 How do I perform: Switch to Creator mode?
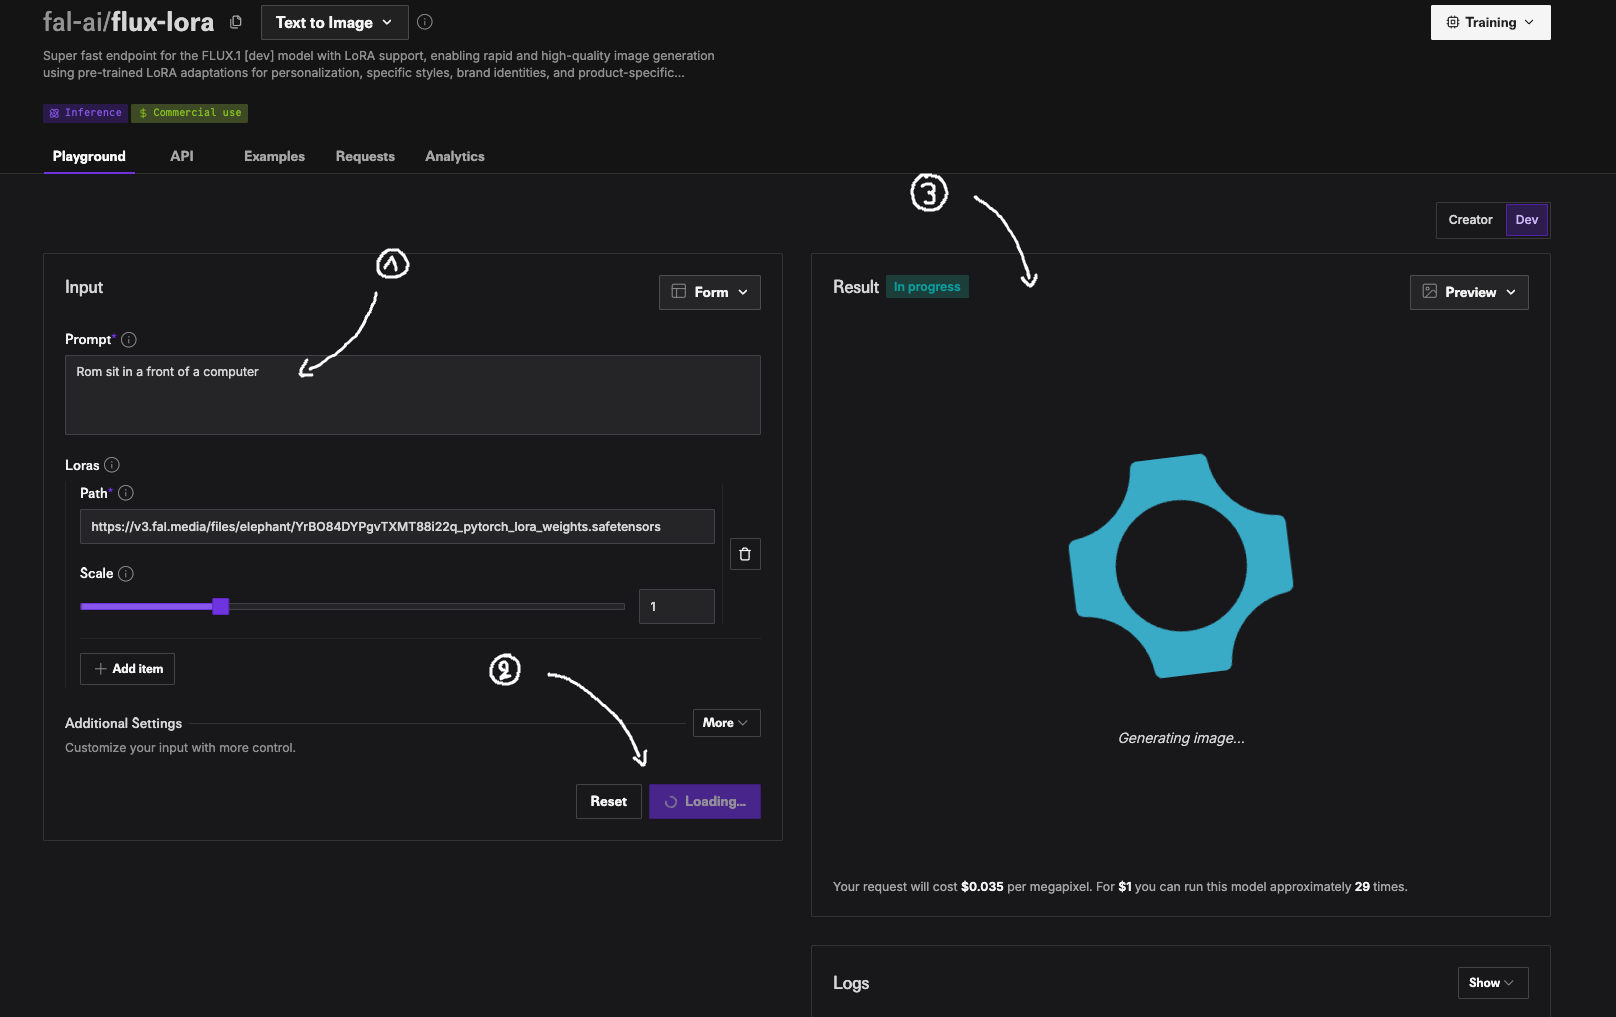point(1470,220)
